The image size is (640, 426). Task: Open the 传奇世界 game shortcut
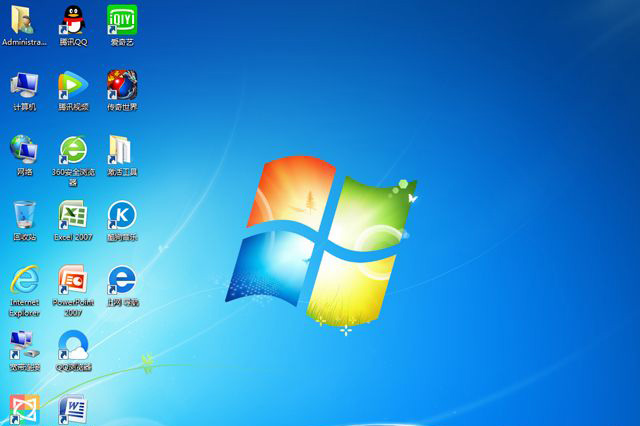pyautogui.click(x=122, y=85)
